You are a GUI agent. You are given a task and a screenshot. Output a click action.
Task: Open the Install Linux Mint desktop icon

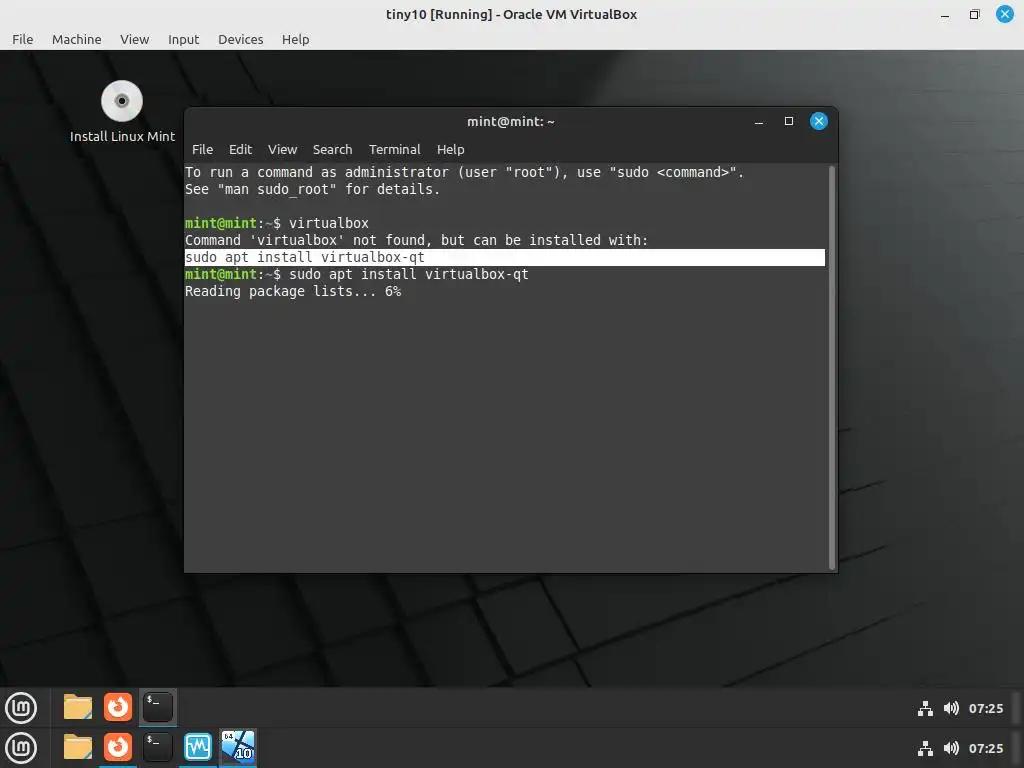[x=122, y=111]
